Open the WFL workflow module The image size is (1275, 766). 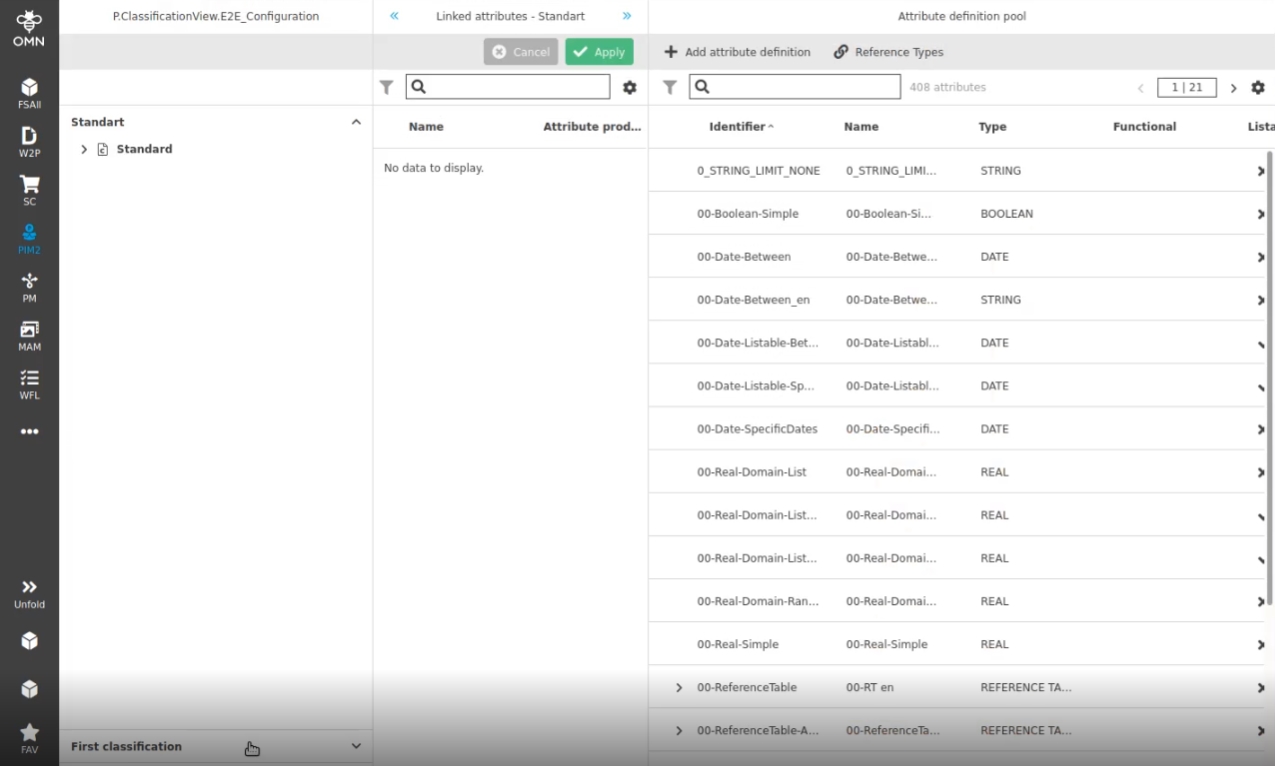(29, 384)
